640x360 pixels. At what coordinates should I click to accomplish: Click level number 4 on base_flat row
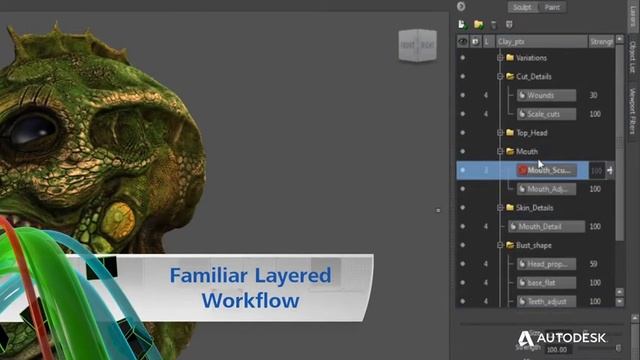(x=486, y=283)
